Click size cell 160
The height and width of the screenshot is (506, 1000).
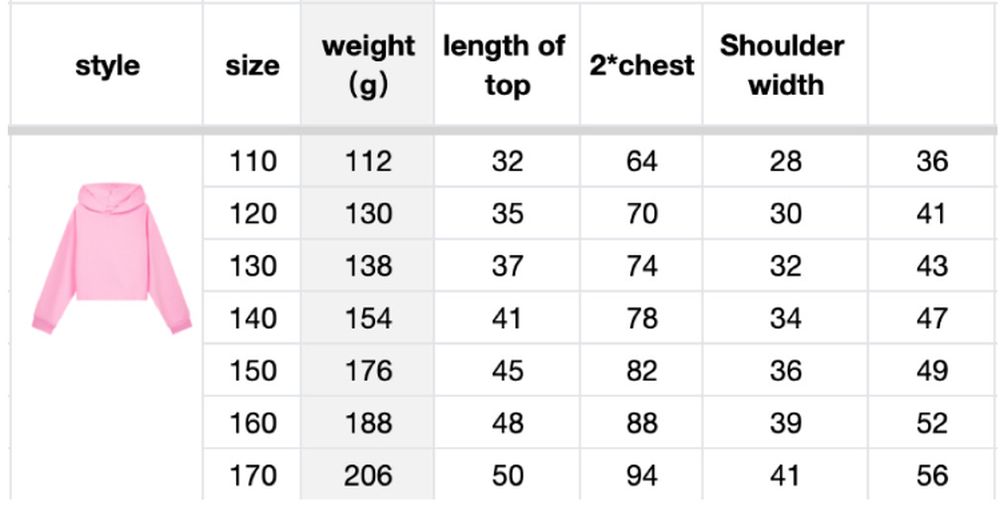tap(252, 423)
